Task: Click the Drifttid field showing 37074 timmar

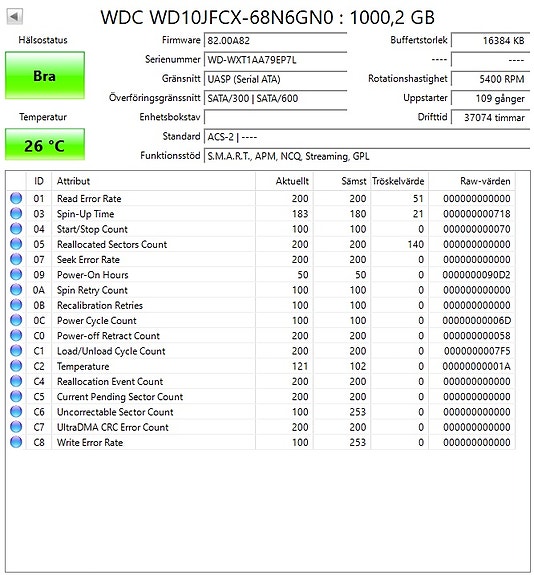Action: (x=490, y=118)
